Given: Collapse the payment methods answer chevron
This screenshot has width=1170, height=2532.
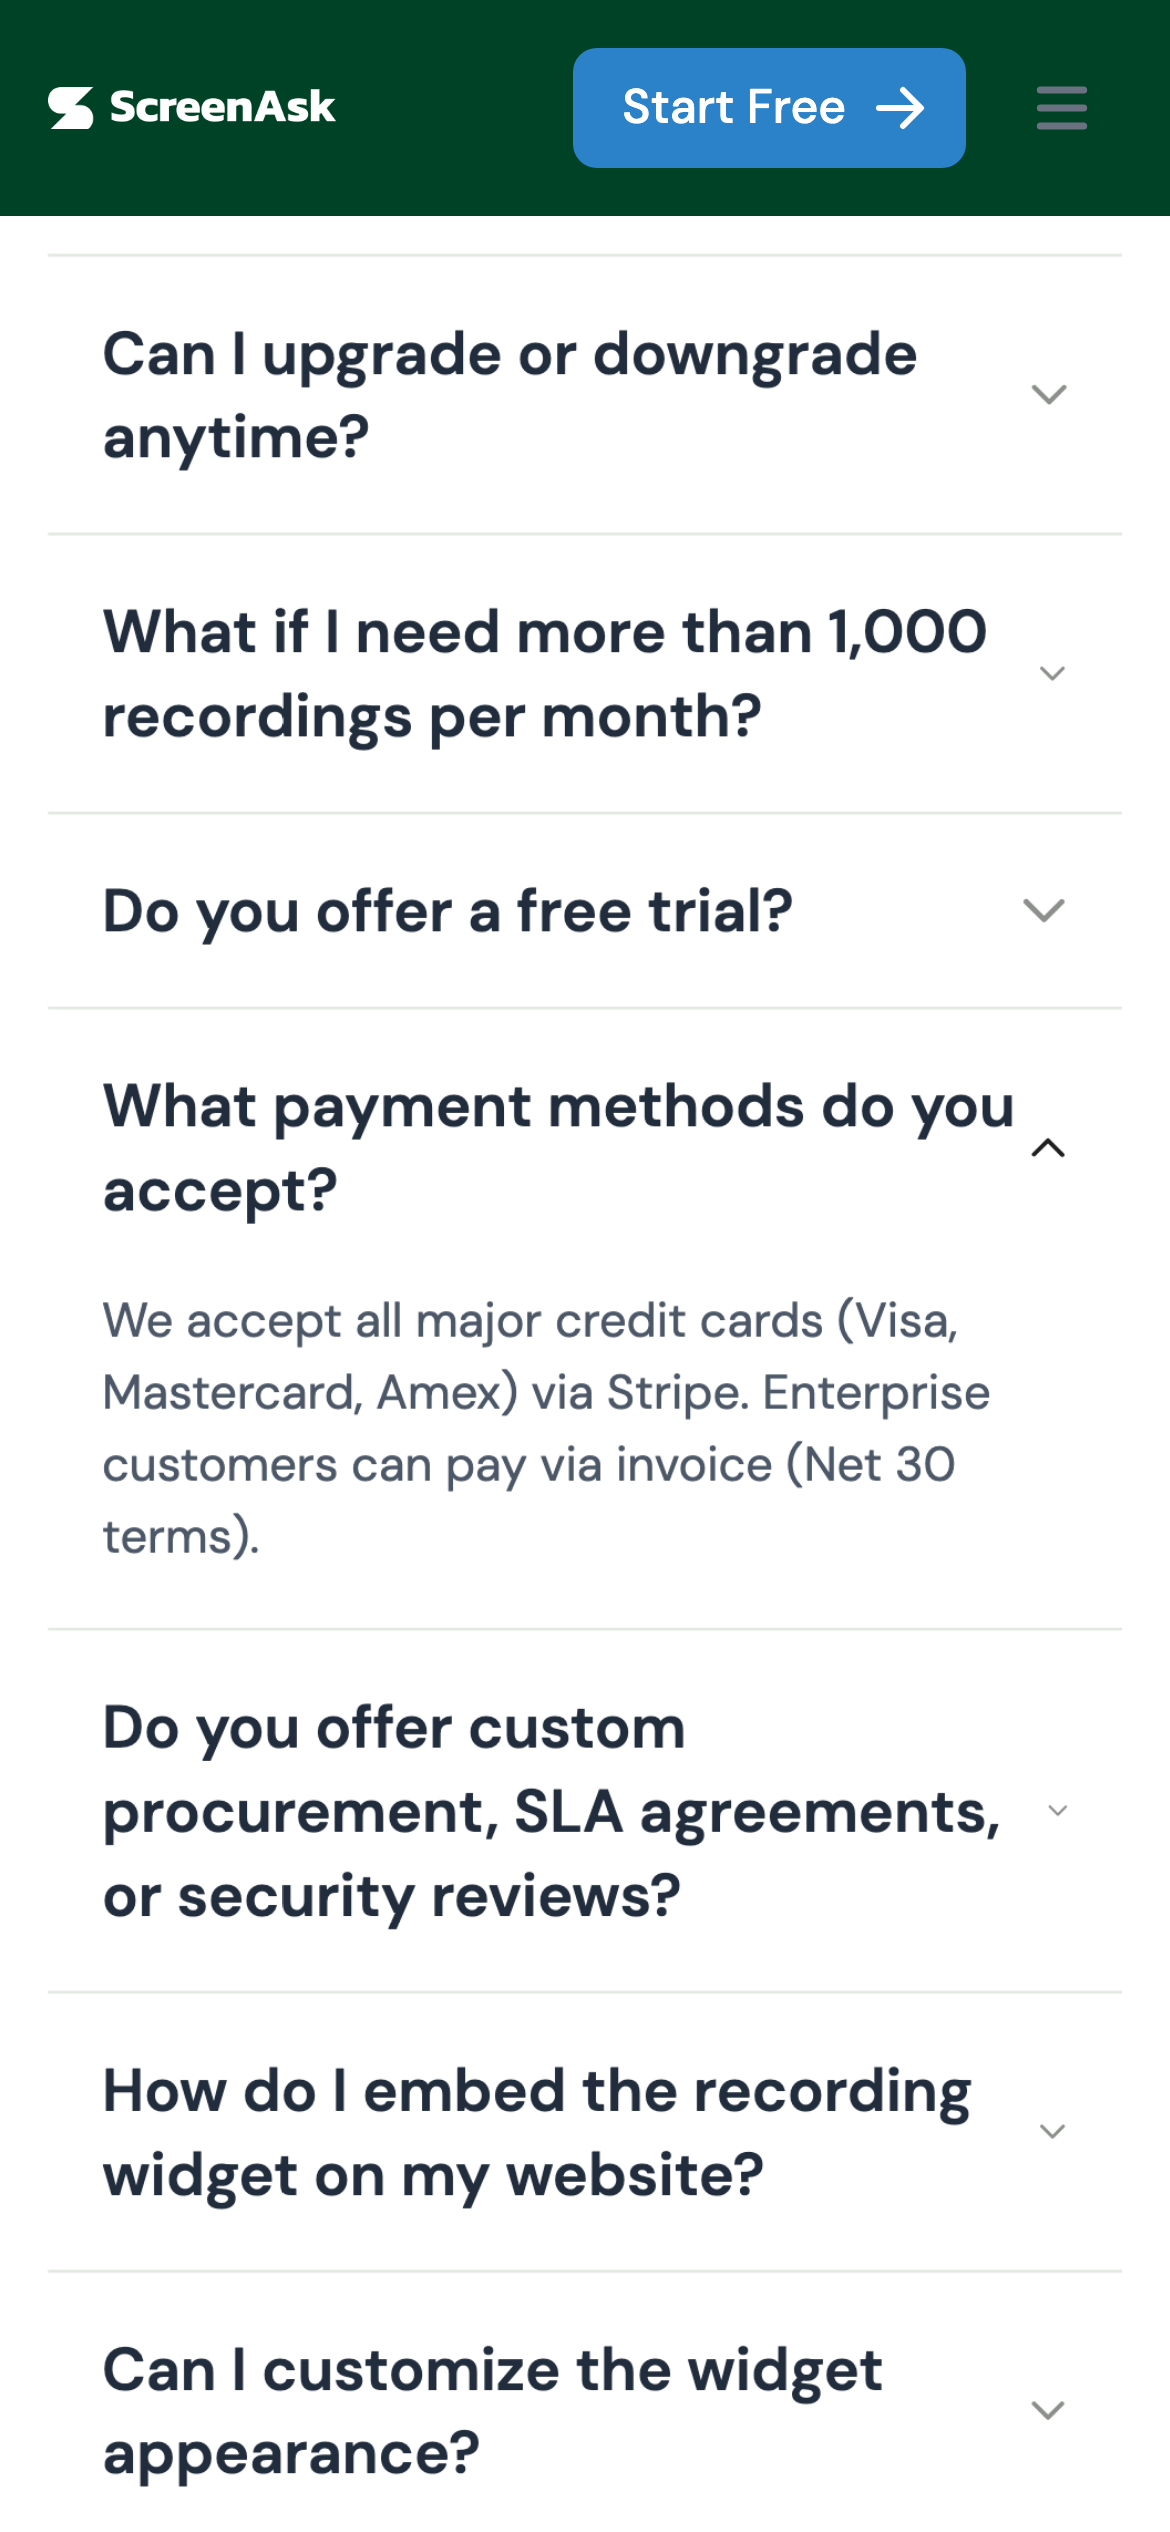Looking at the screenshot, I should [x=1047, y=1148].
